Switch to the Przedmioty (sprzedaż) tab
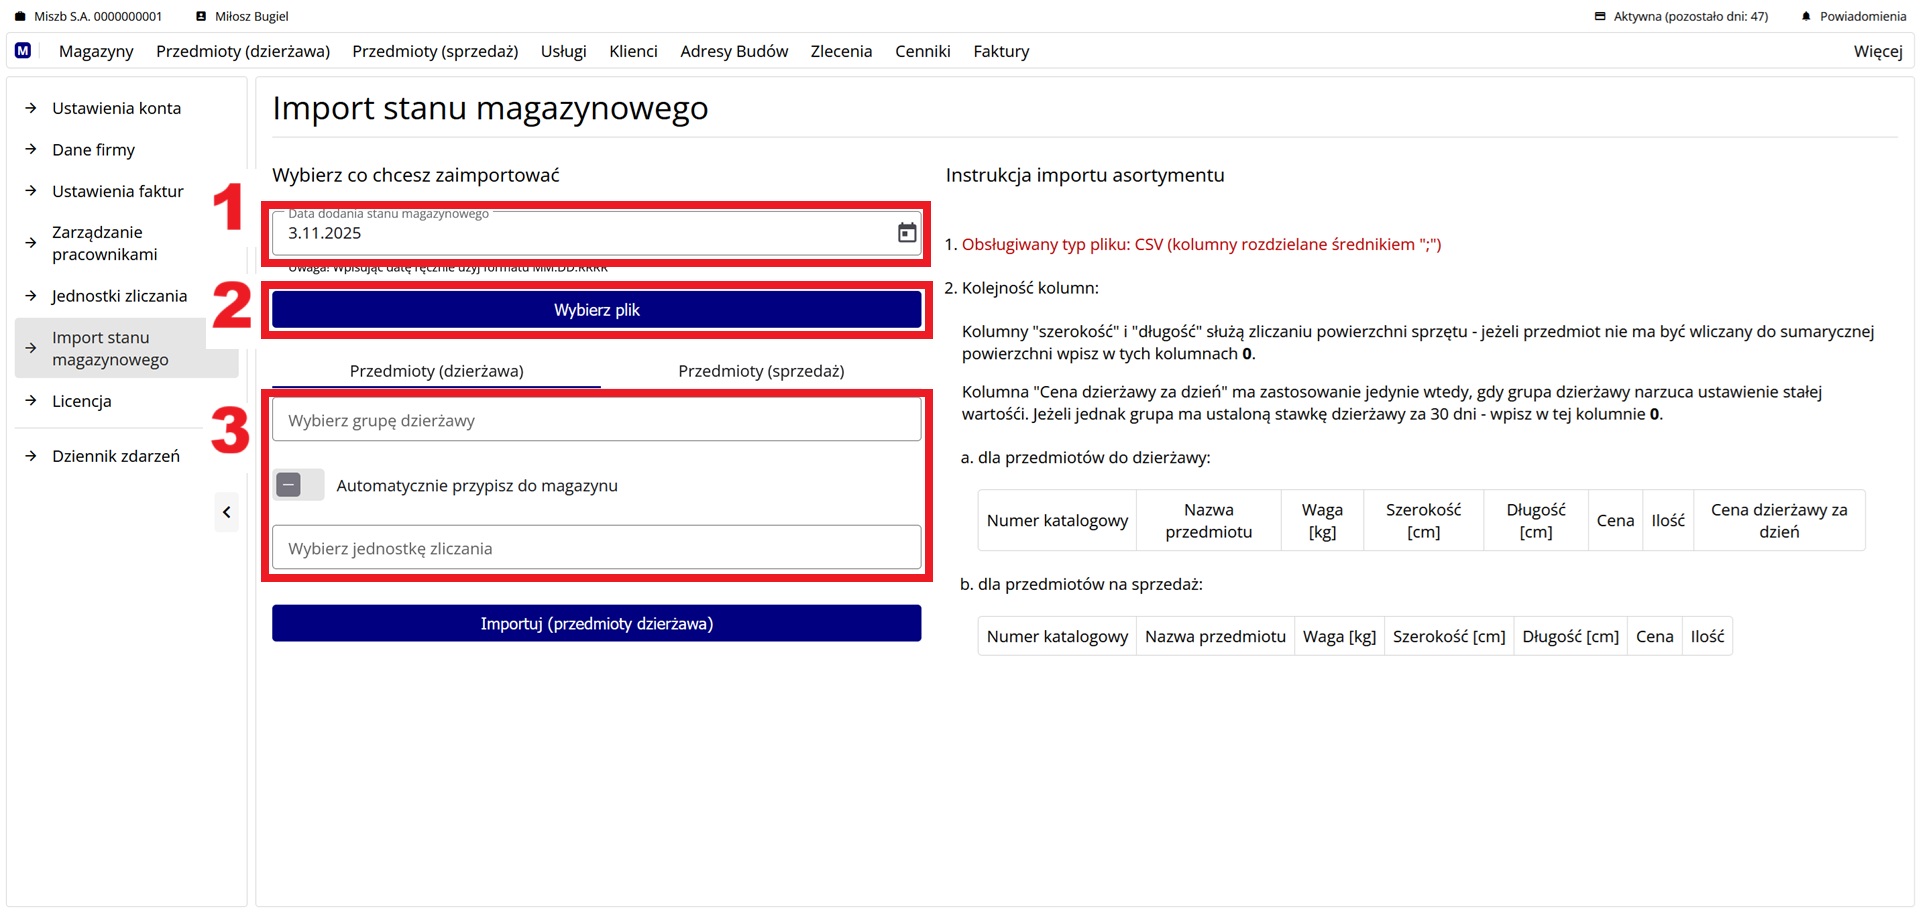 (x=761, y=371)
